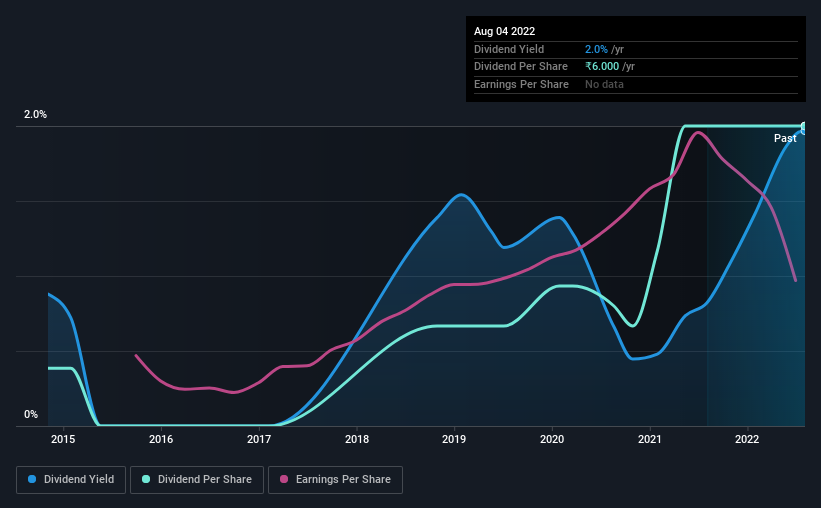Click the teal Dividend Per Share legend dot
This screenshot has width=821, height=508.
[146, 479]
